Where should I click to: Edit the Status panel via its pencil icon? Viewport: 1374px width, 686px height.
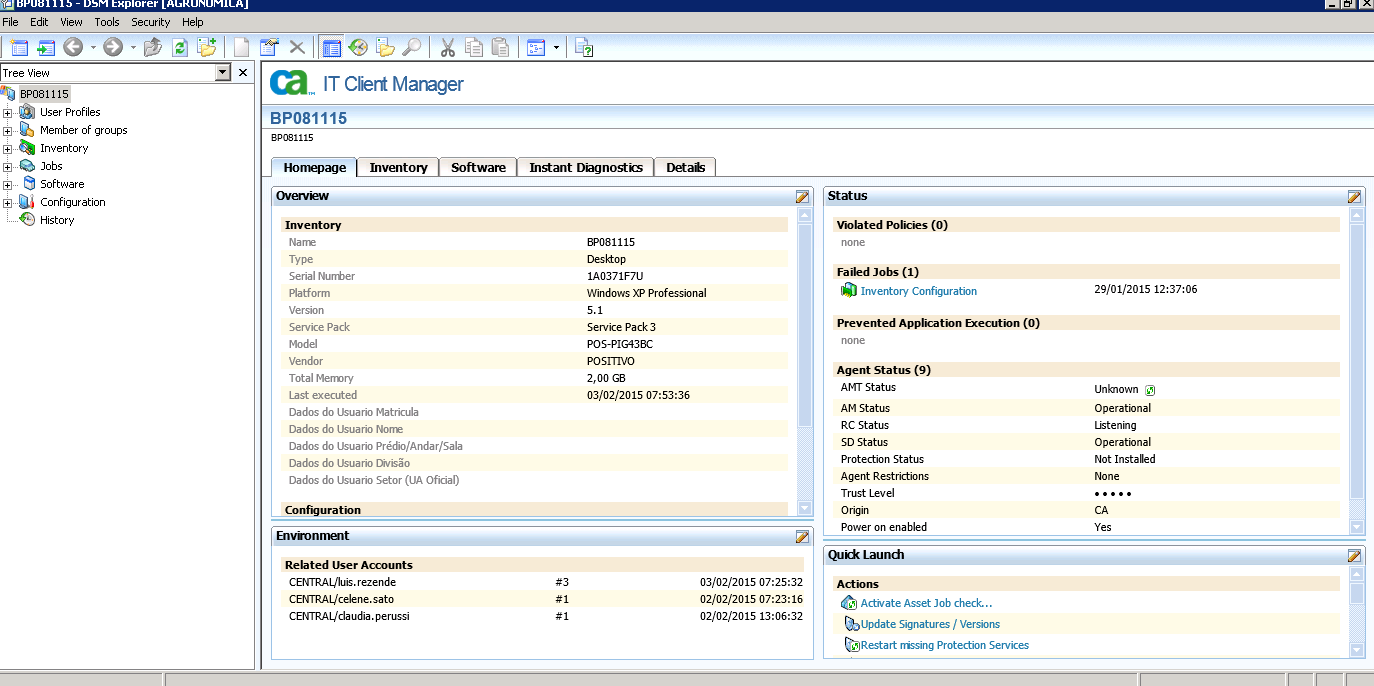point(1354,197)
